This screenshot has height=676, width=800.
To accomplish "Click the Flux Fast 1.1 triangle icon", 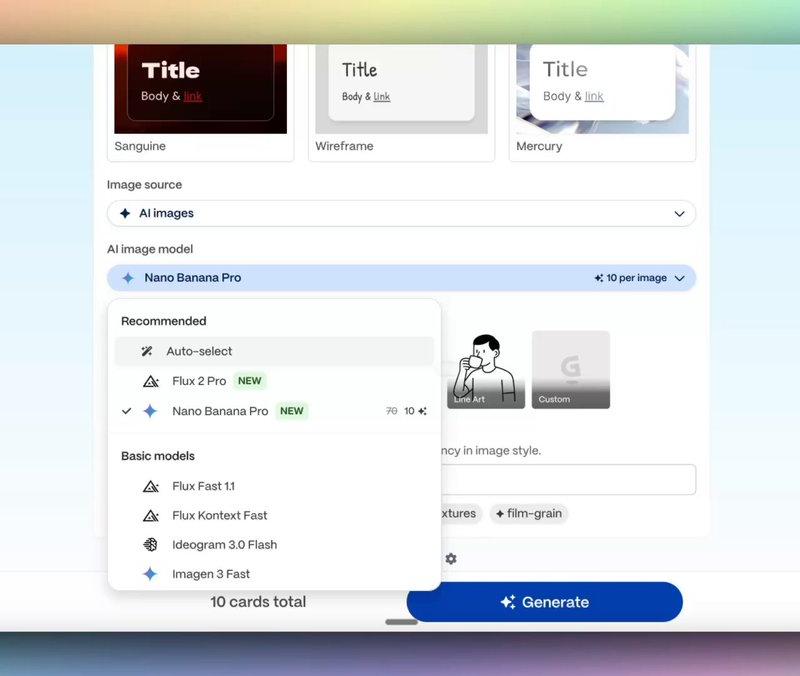I will click(151, 486).
